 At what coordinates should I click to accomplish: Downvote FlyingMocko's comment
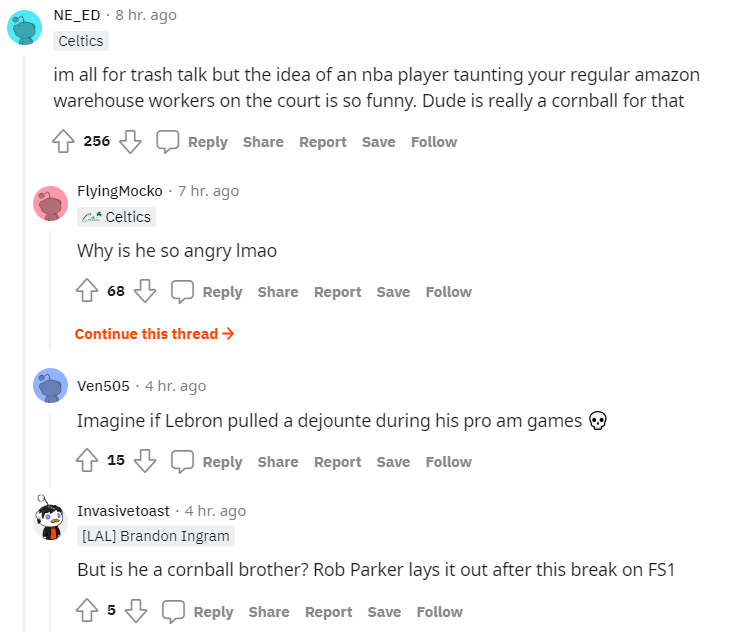click(x=144, y=291)
